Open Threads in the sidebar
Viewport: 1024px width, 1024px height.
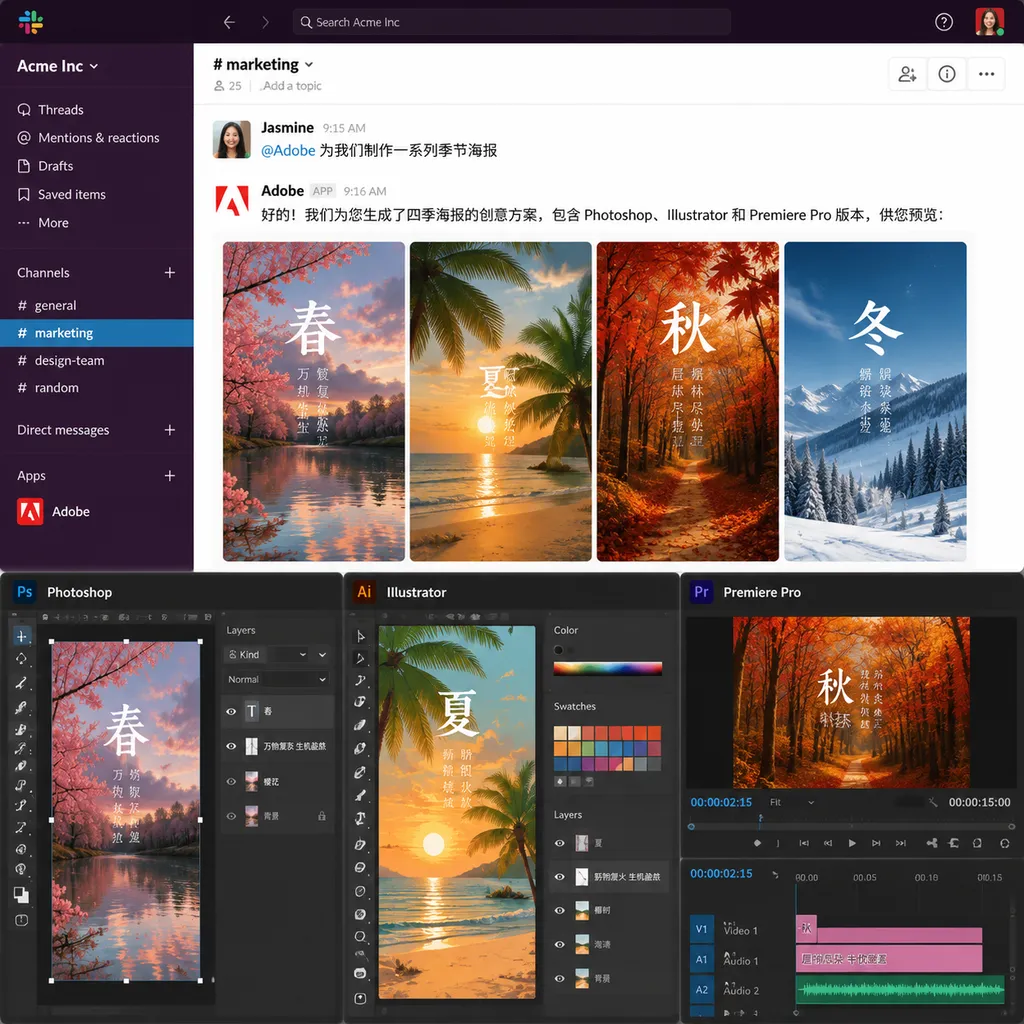tap(51, 110)
